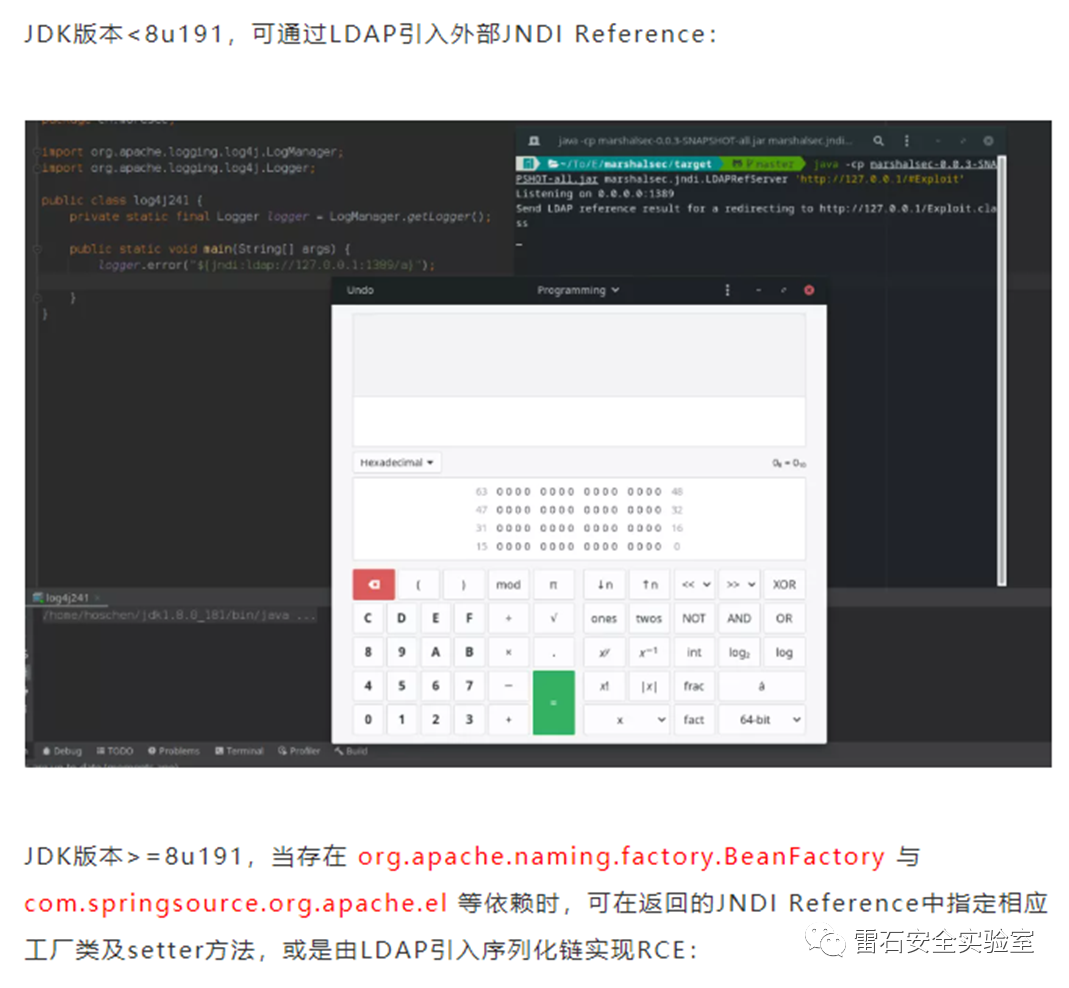The image size is (1069, 988).
Task: Click the NOT key
Action: (x=694, y=618)
